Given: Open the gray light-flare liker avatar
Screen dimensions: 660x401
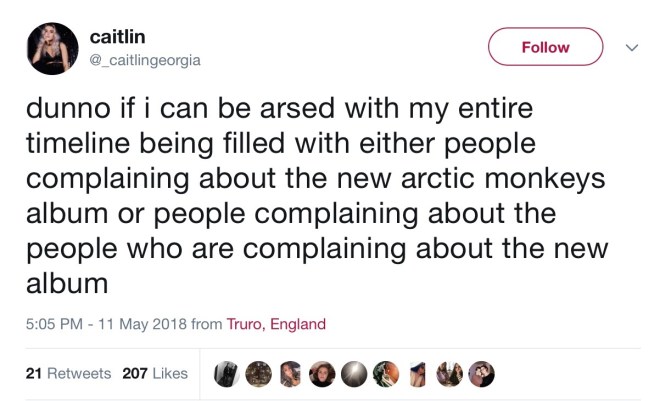Looking at the screenshot, I should point(353,373).
